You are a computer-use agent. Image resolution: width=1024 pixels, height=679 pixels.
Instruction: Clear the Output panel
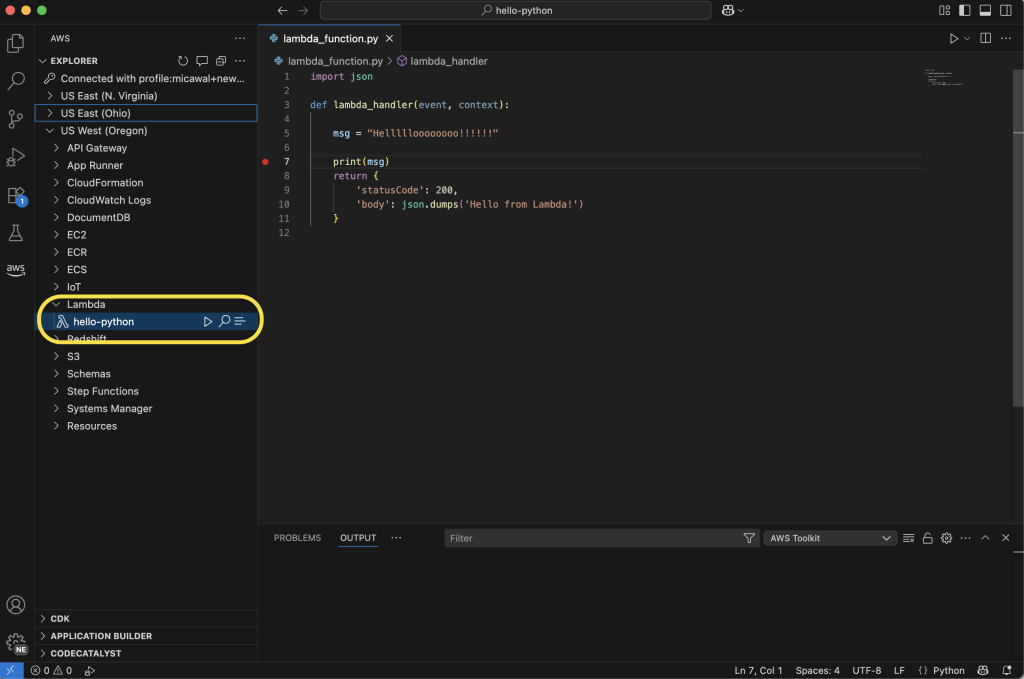click(x=908, y=537)
